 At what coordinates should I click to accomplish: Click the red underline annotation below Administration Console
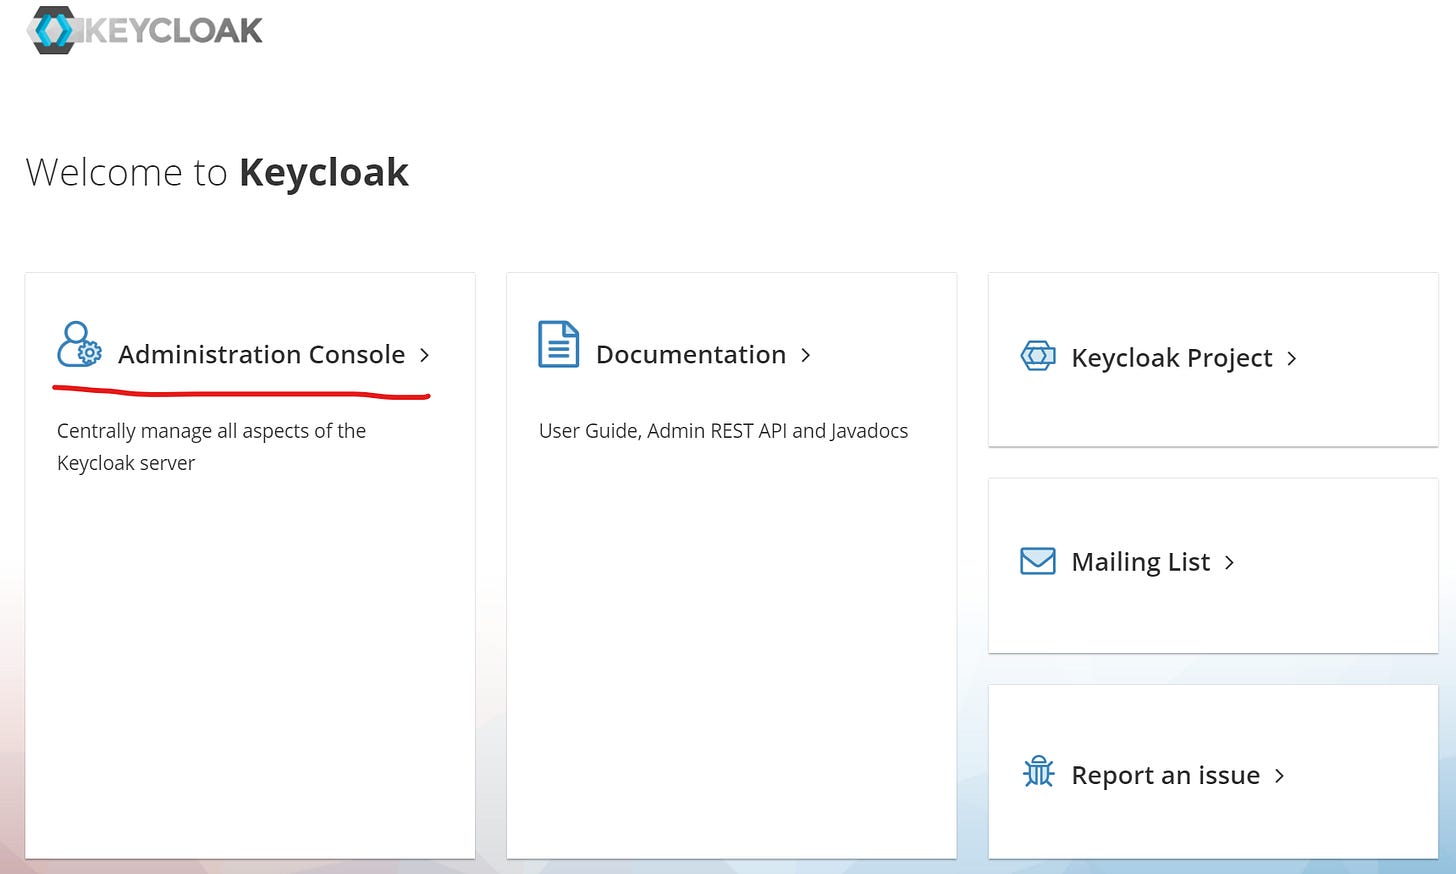coord(240,390)
